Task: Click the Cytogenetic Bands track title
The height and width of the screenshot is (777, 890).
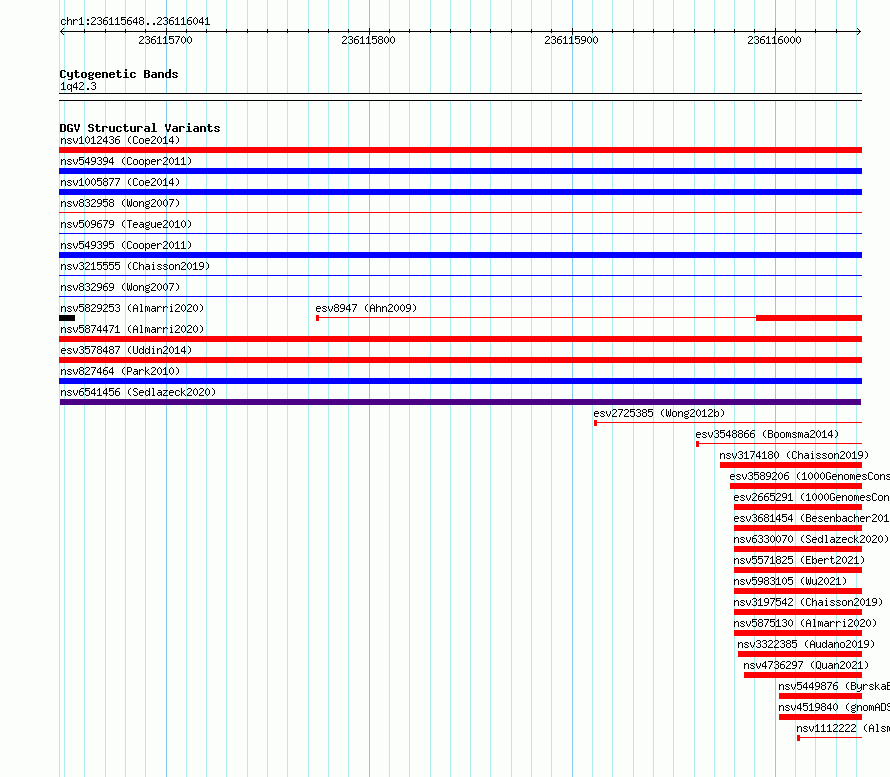Action: coord(119,74)
